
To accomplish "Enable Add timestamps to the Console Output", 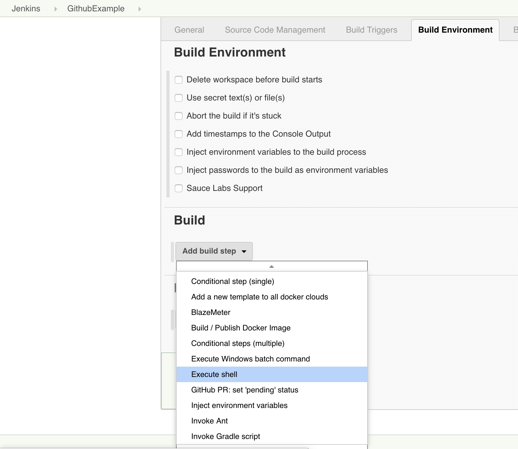I will 179,134.
